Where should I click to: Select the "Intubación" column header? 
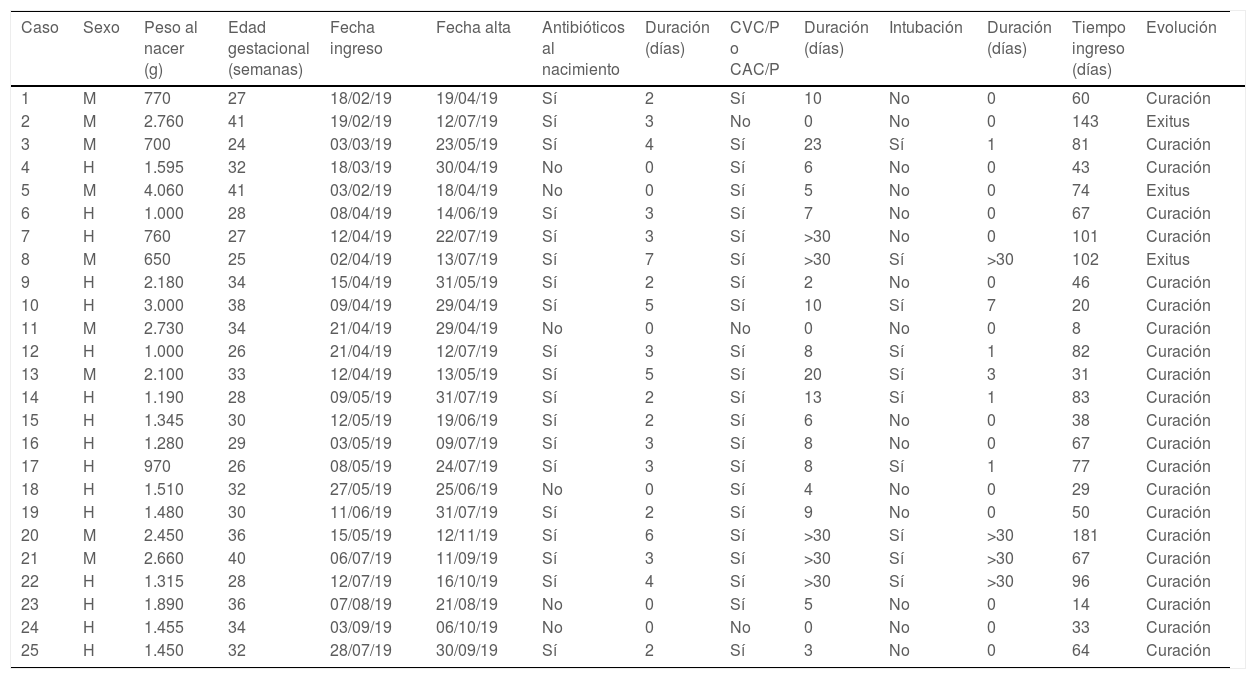click(x=925, y=28)
